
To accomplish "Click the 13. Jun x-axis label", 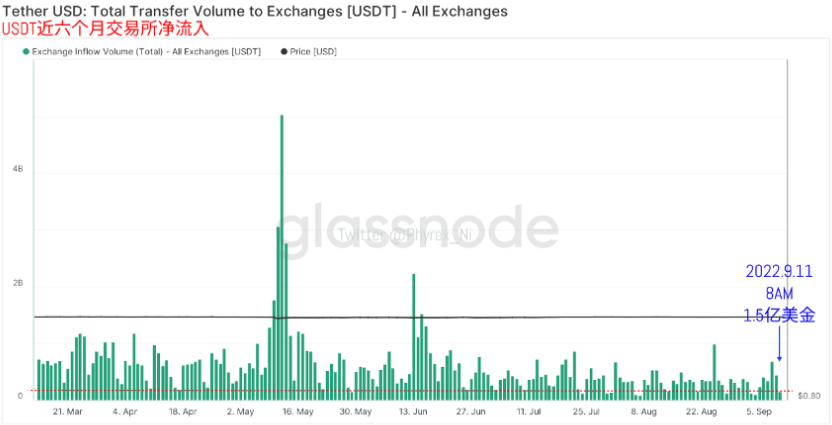I will pyautogui.click(x=413, y=411).
